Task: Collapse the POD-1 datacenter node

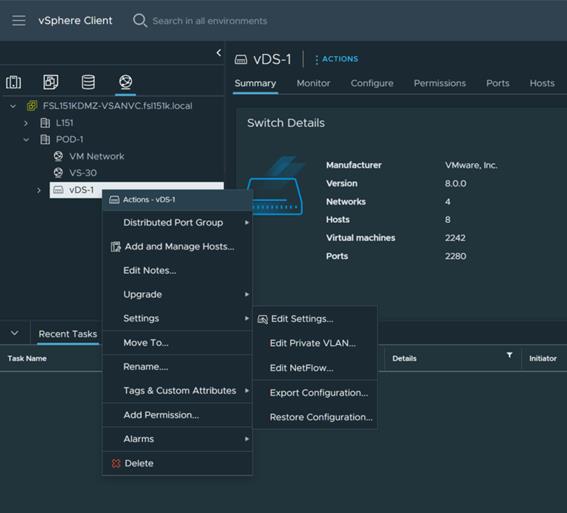Action: (26, 140)
